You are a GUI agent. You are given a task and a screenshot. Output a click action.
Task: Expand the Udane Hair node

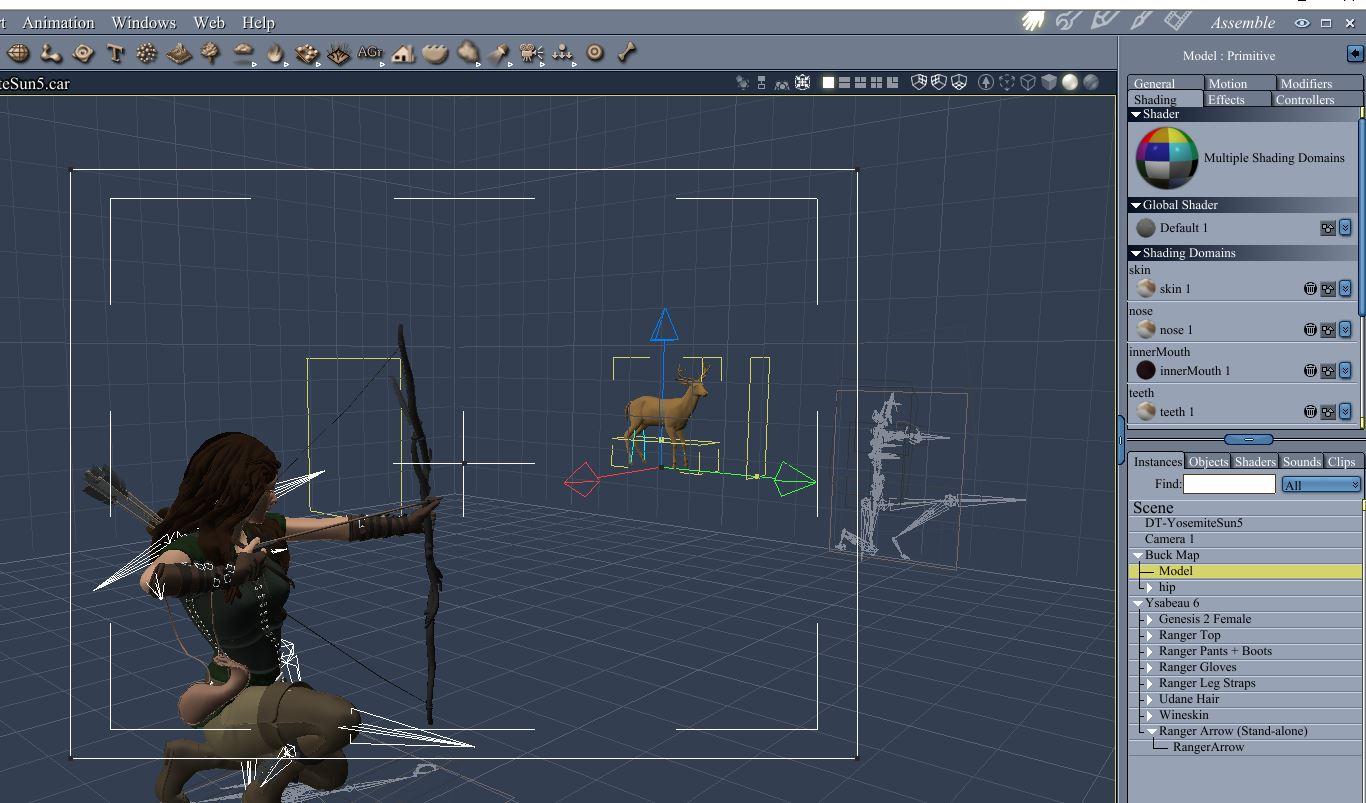1150,700
